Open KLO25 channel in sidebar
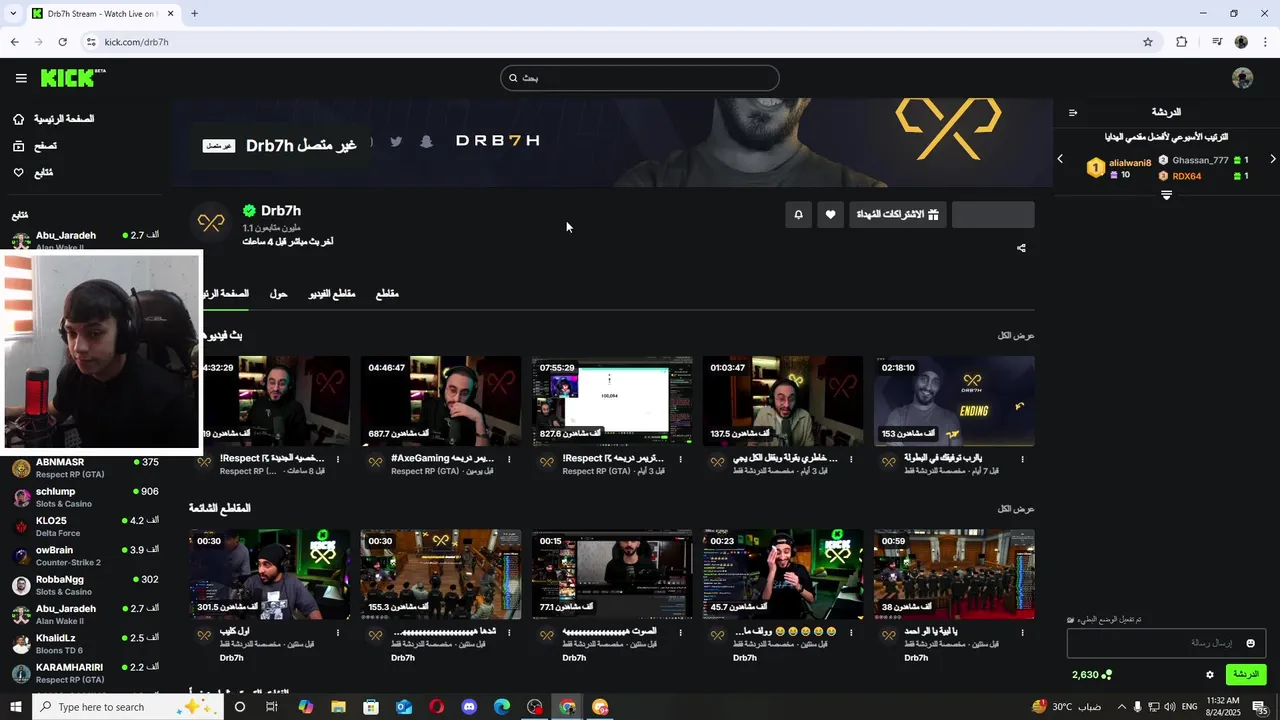 pos(84,526)
